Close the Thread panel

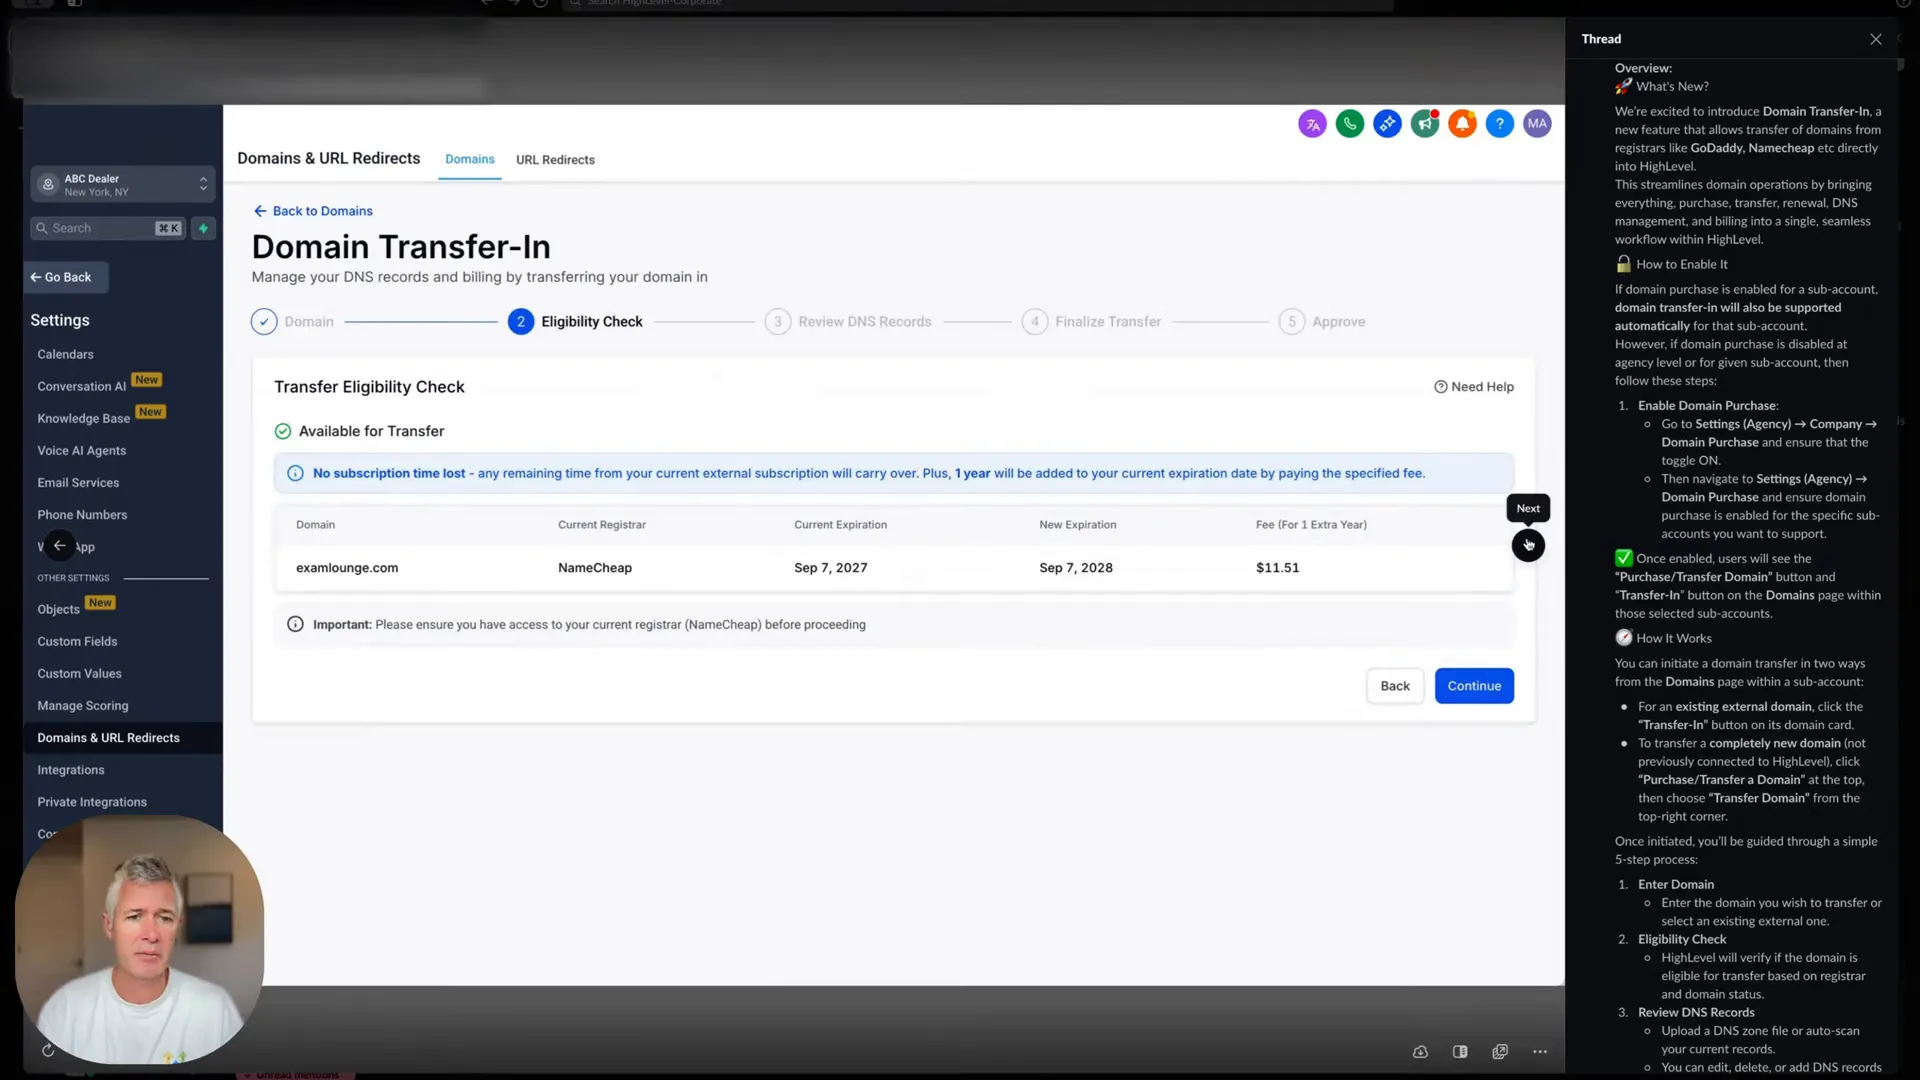click(1875, 39)
